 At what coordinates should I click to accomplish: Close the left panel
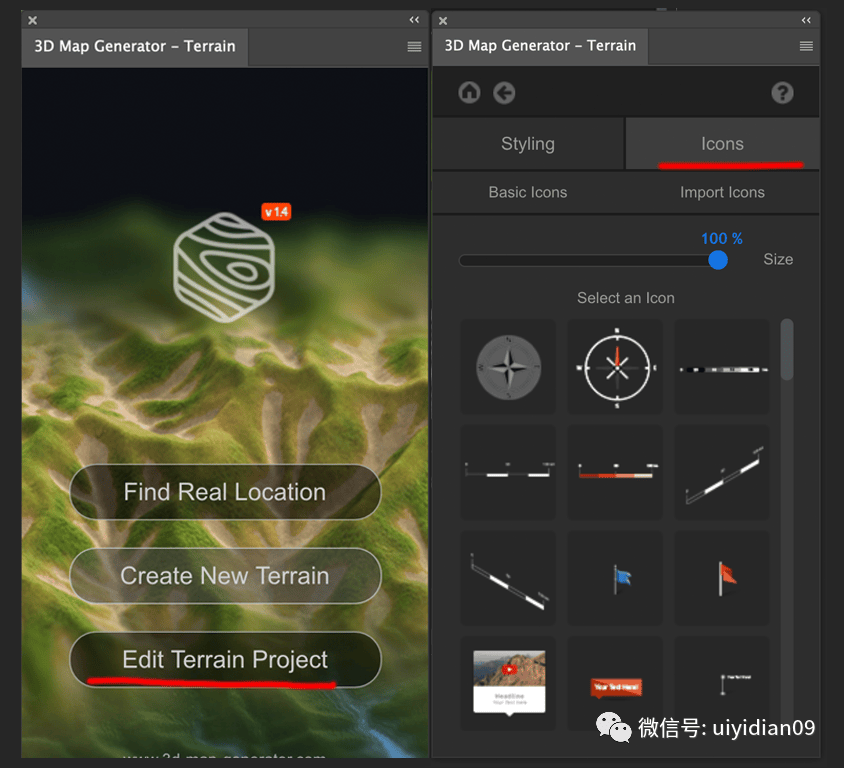(x=33, y=20)
